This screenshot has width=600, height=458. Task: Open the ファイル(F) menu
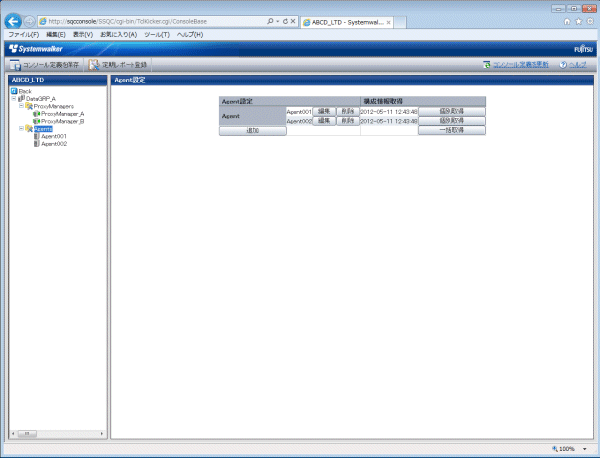click(24, 35)
